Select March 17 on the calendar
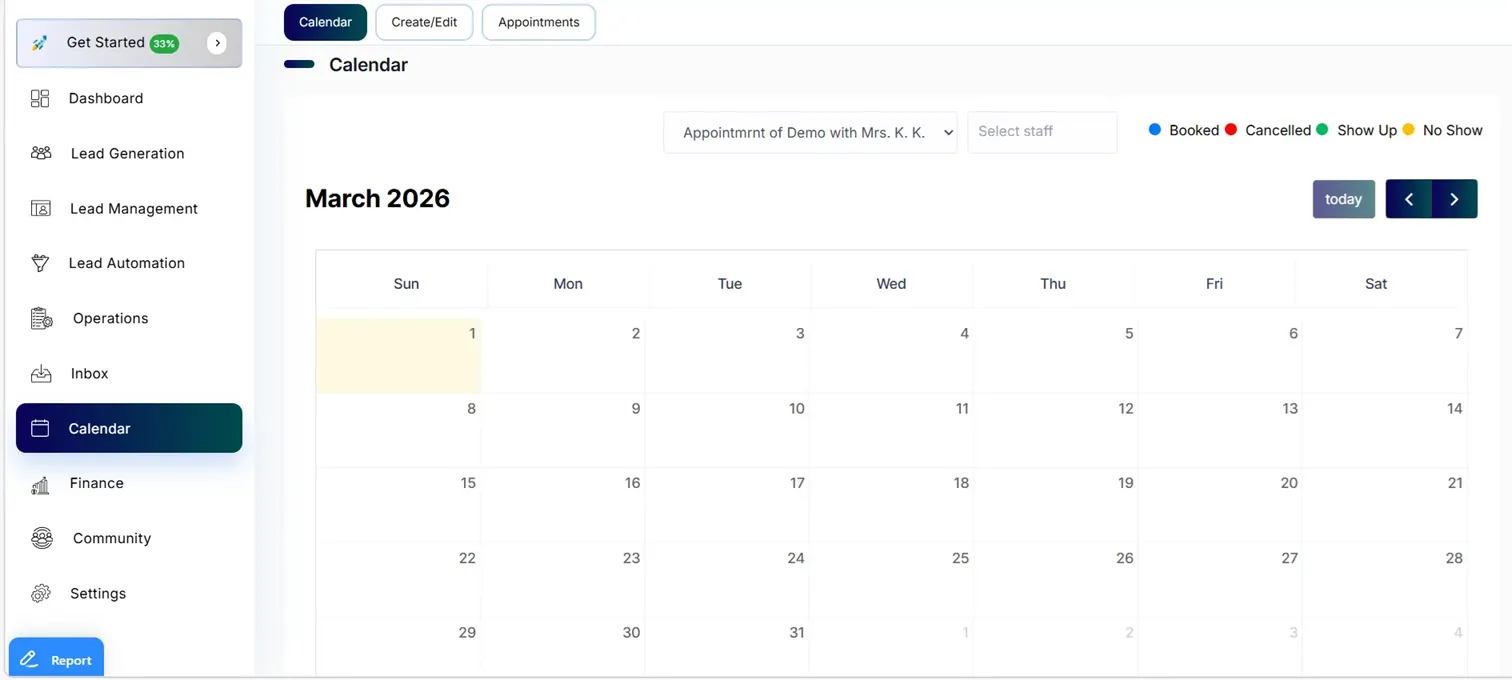The image size is (1512, 680). click(728, 504)
